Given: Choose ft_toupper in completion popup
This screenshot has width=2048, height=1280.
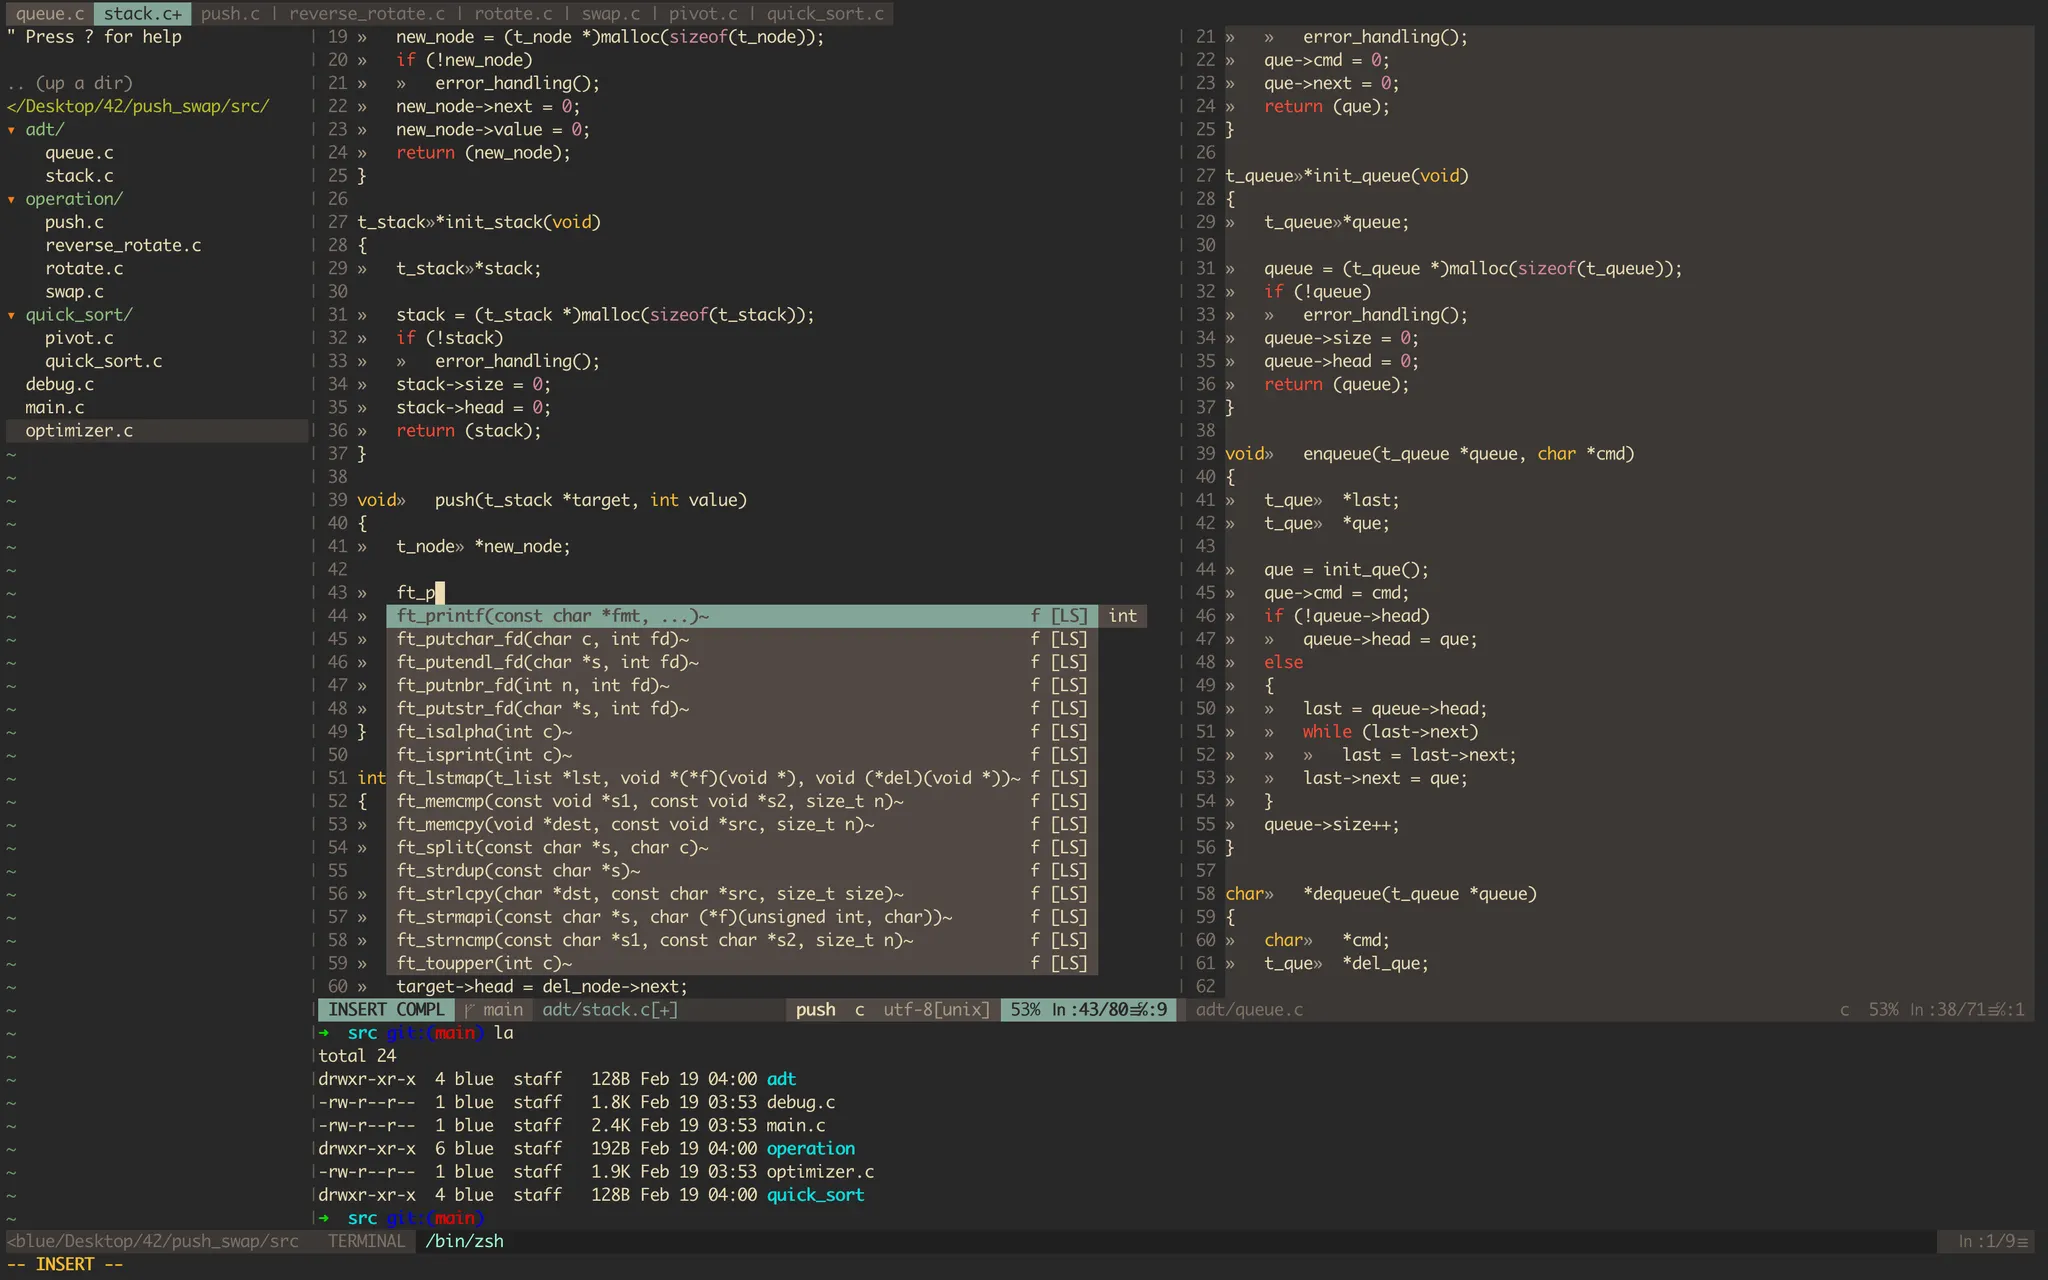Looking at the screenshot, I should click(x=484, y=964).
